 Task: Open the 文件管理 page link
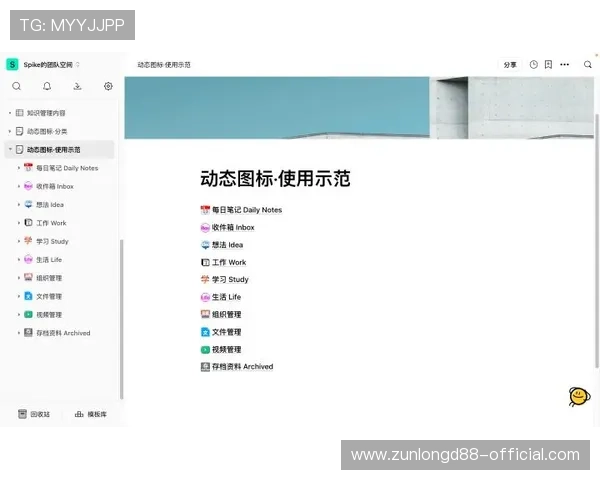tap(226, 332)
